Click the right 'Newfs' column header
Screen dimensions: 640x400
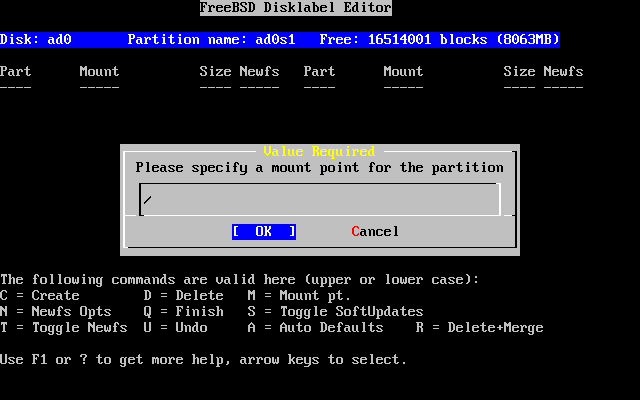point(563,72)
